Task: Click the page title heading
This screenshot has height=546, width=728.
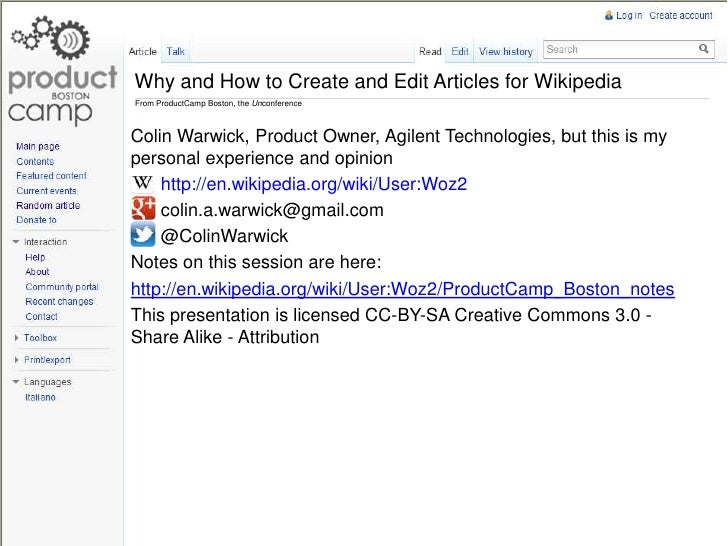Action: click(x=378, y=82)
